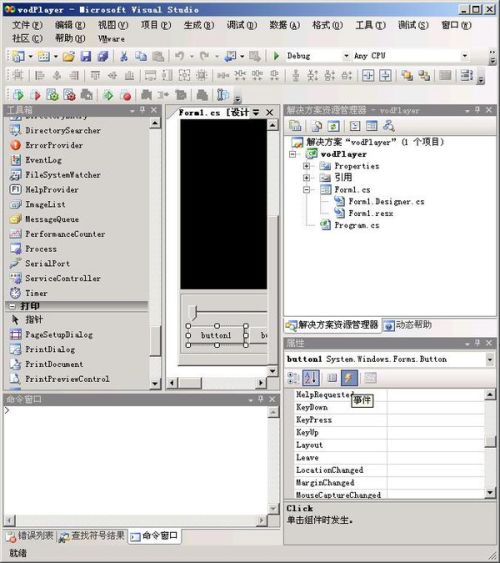Open the 视图(V) menu
This screenshot has width=500, height=563.
coord(113,25)
